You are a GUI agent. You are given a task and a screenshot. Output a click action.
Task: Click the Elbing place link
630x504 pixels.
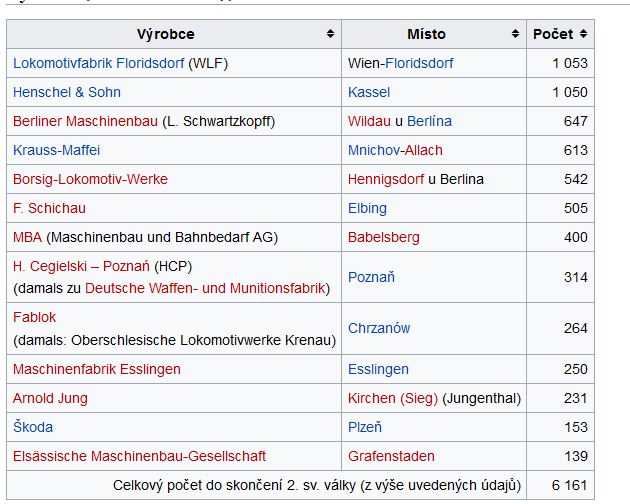coord(367,208)
